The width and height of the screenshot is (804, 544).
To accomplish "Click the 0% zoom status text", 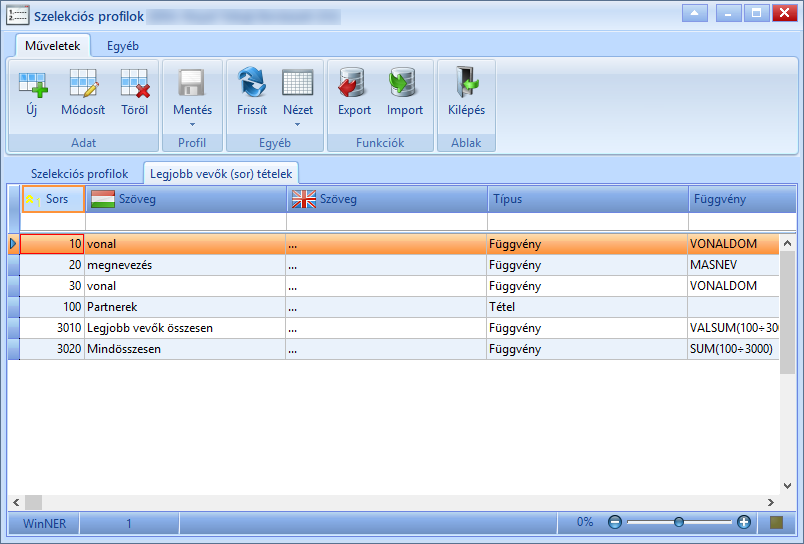I will pyautogui.click(x=585, y=522).
